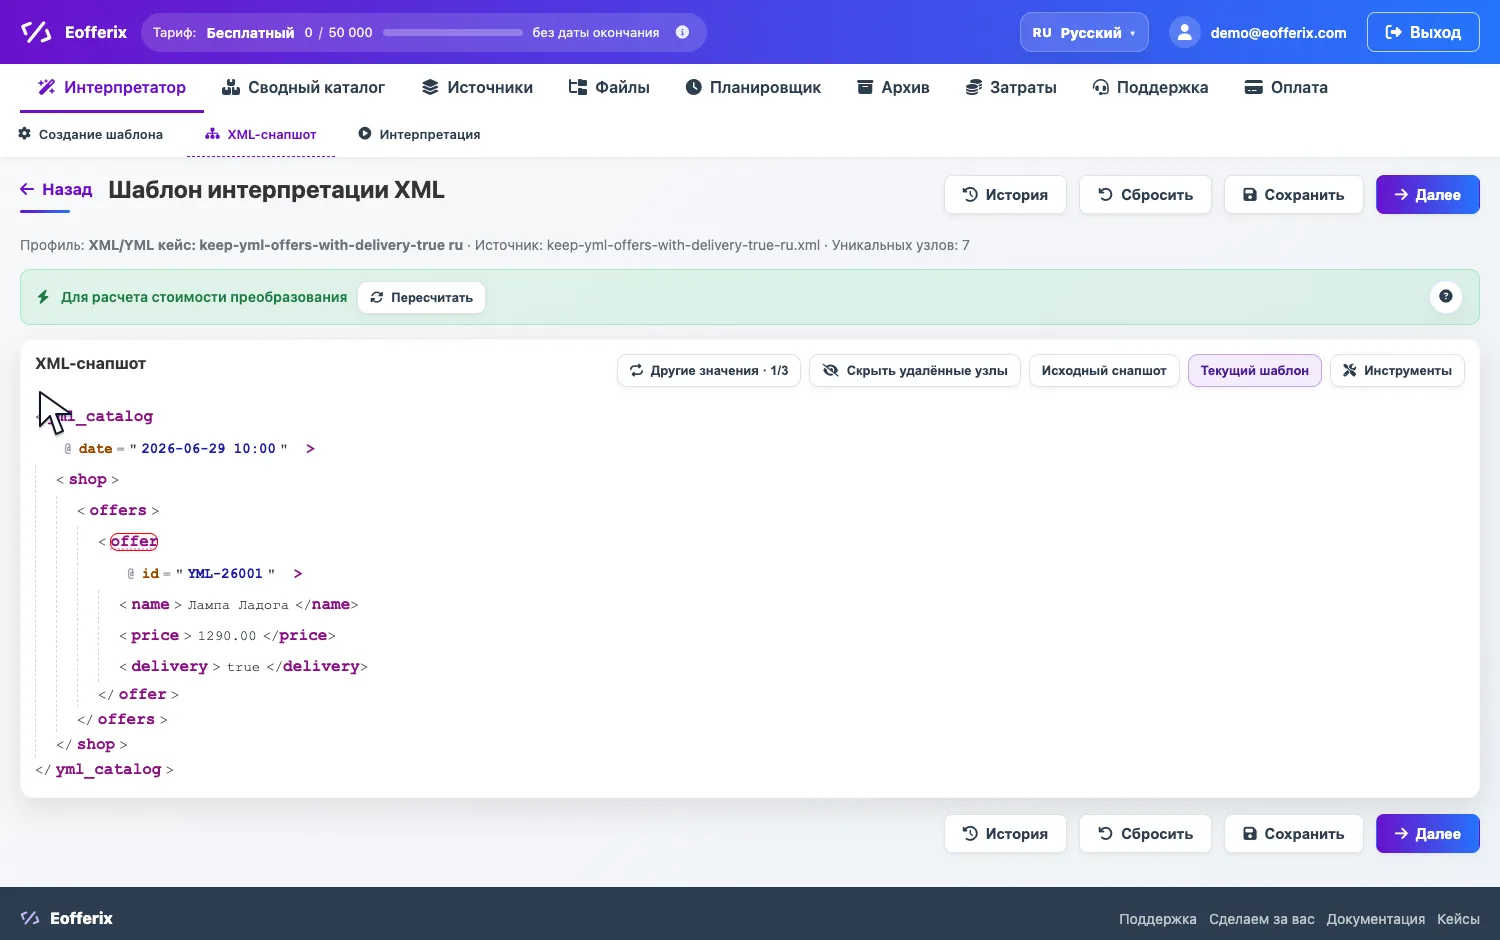Click the id value YML-26001

click(225, 573)
